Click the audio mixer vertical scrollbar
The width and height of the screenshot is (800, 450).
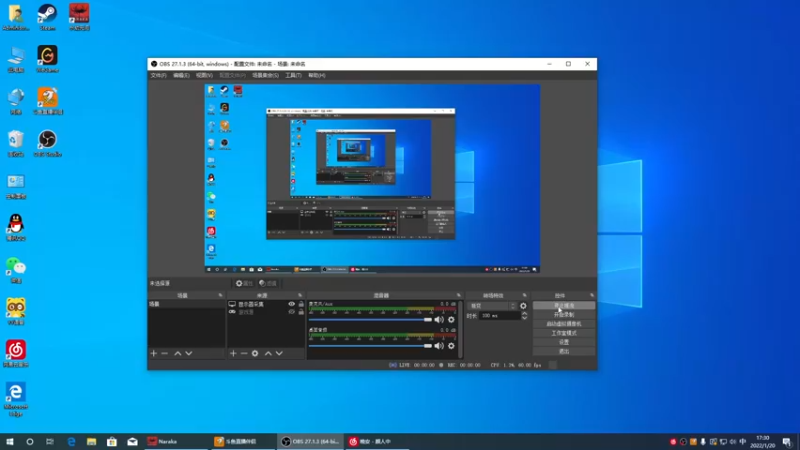[x=460, y=329]
